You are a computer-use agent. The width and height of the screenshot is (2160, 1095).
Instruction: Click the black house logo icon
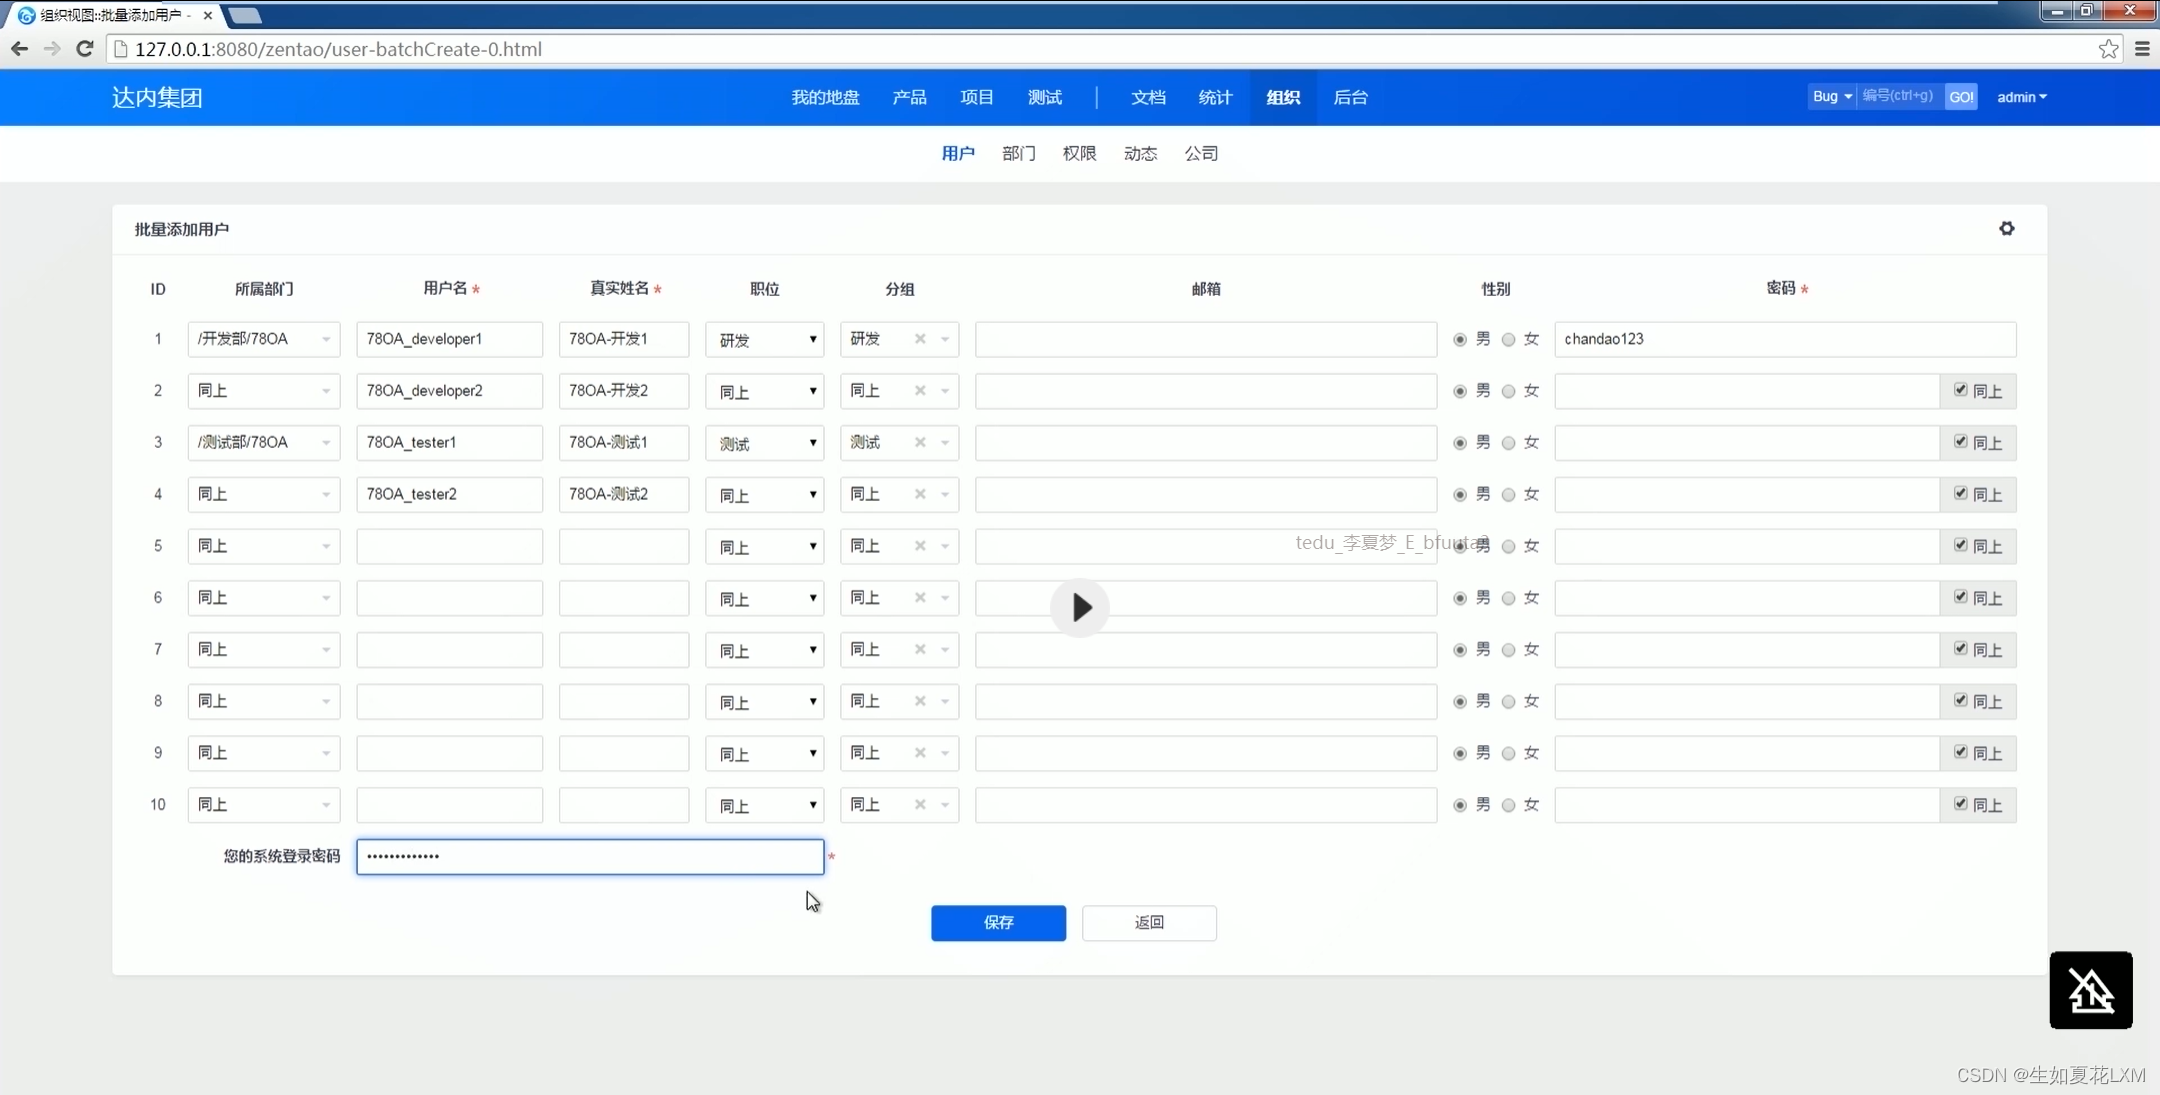[2090, 990]
